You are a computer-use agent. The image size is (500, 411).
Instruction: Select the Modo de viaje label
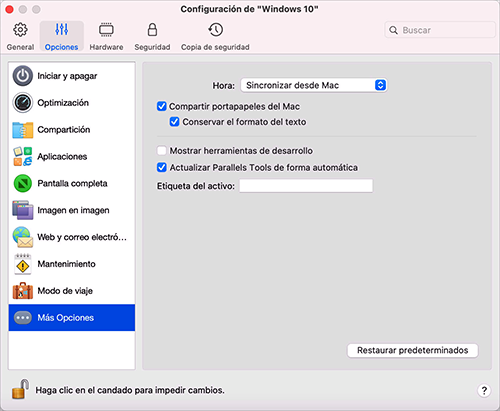tap(65, 291)
